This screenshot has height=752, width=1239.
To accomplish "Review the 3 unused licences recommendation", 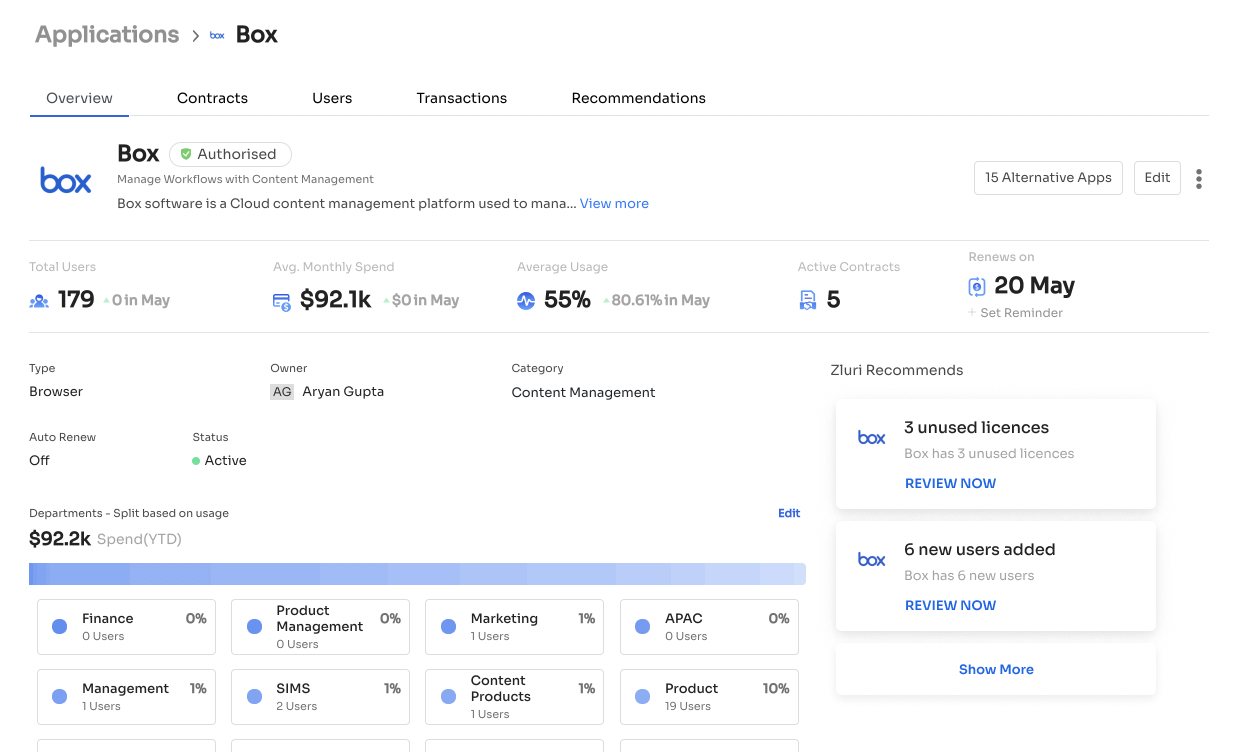I will (x=950, y=483).
